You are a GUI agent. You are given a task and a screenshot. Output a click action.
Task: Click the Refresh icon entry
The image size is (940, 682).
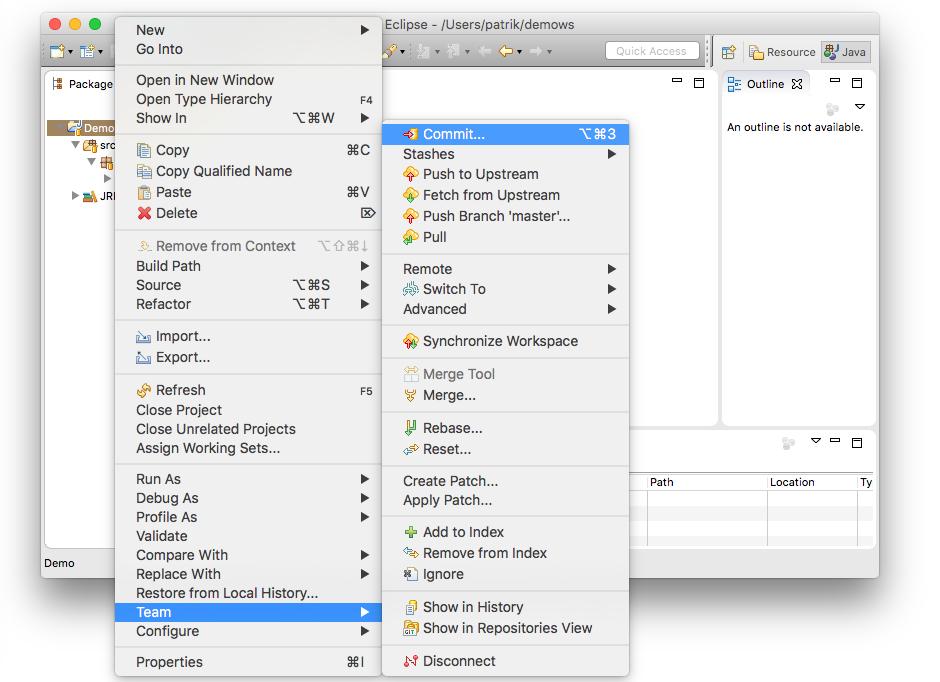(144, 391)
